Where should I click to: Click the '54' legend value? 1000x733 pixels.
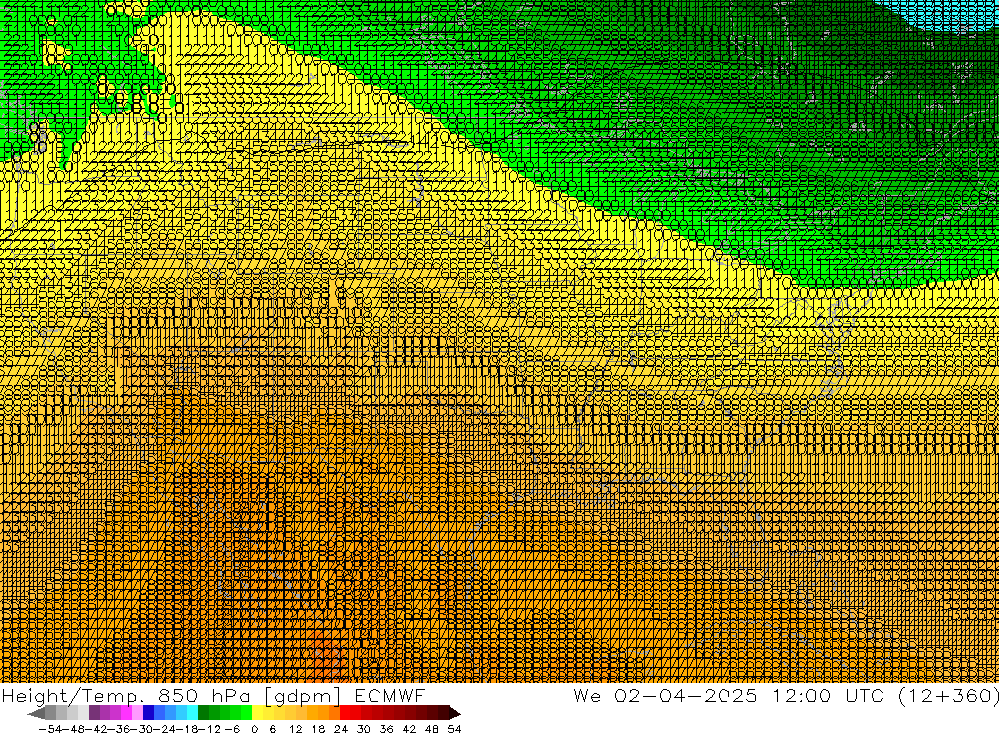(x=454, y=729)
